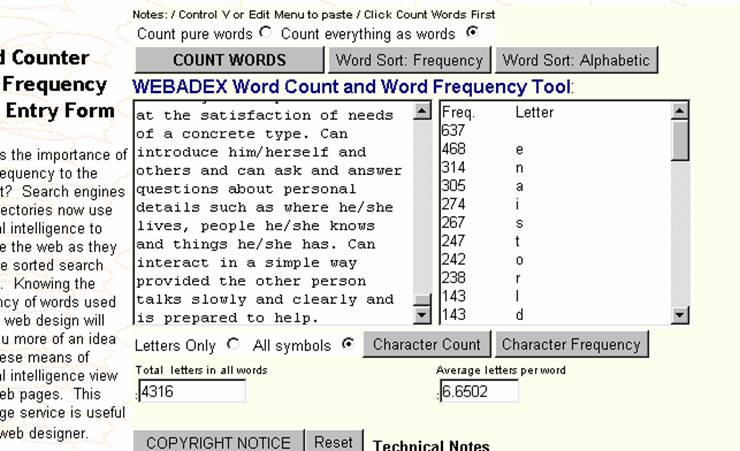Click the Technical Notes heading
This screenshot has width=740, height=451.
coord(431,445)
